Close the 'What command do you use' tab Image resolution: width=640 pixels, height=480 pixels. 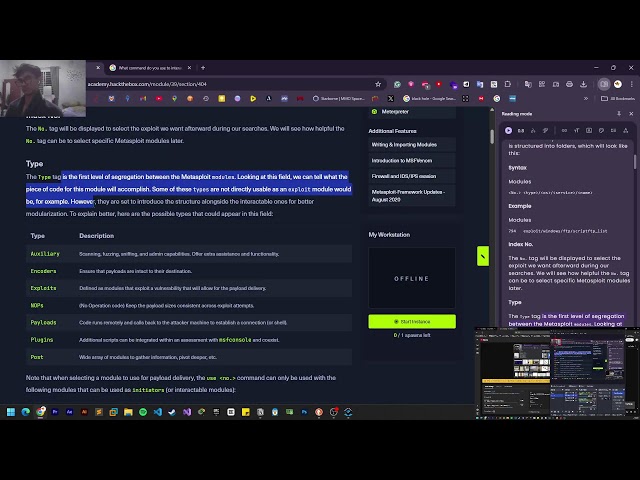189,68
